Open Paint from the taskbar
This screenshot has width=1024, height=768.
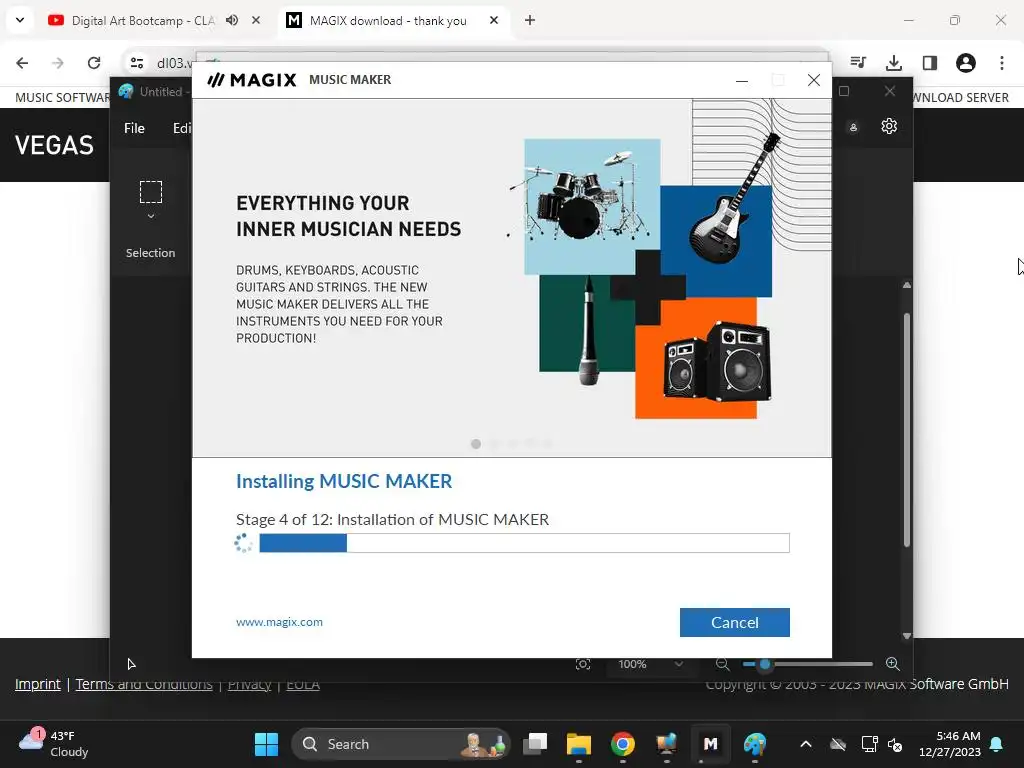[754, 744]
